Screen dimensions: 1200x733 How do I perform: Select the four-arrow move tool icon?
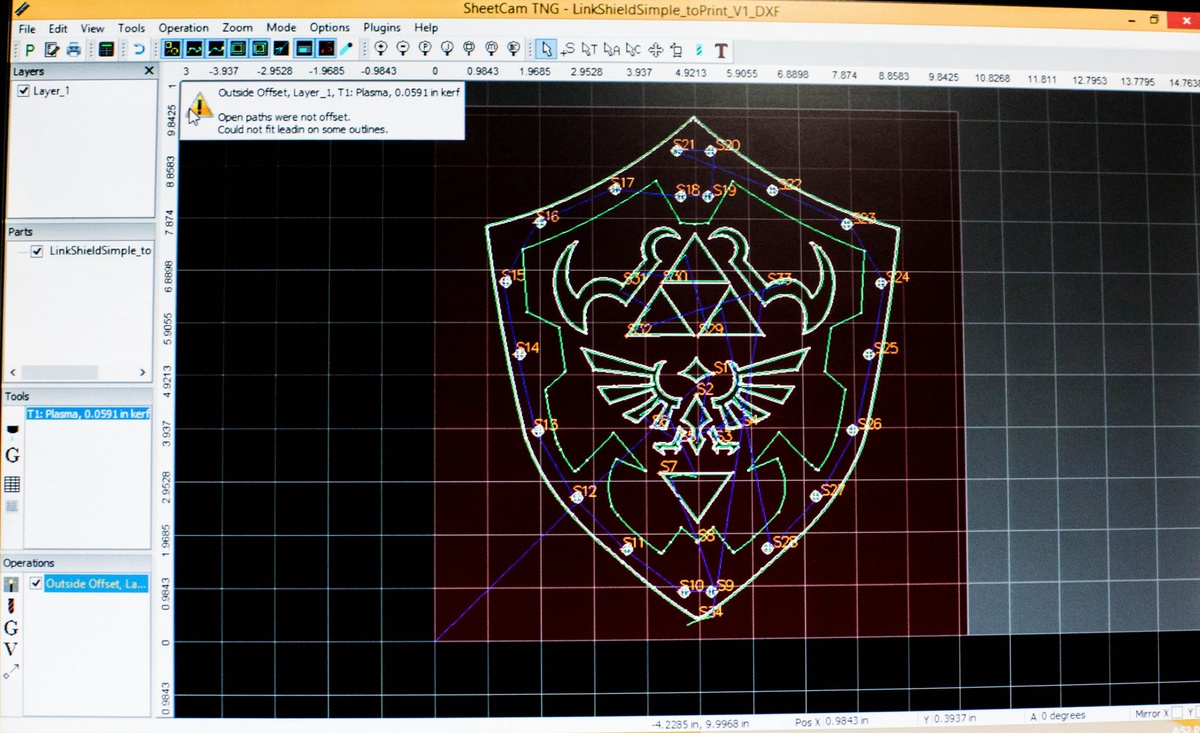655,48
